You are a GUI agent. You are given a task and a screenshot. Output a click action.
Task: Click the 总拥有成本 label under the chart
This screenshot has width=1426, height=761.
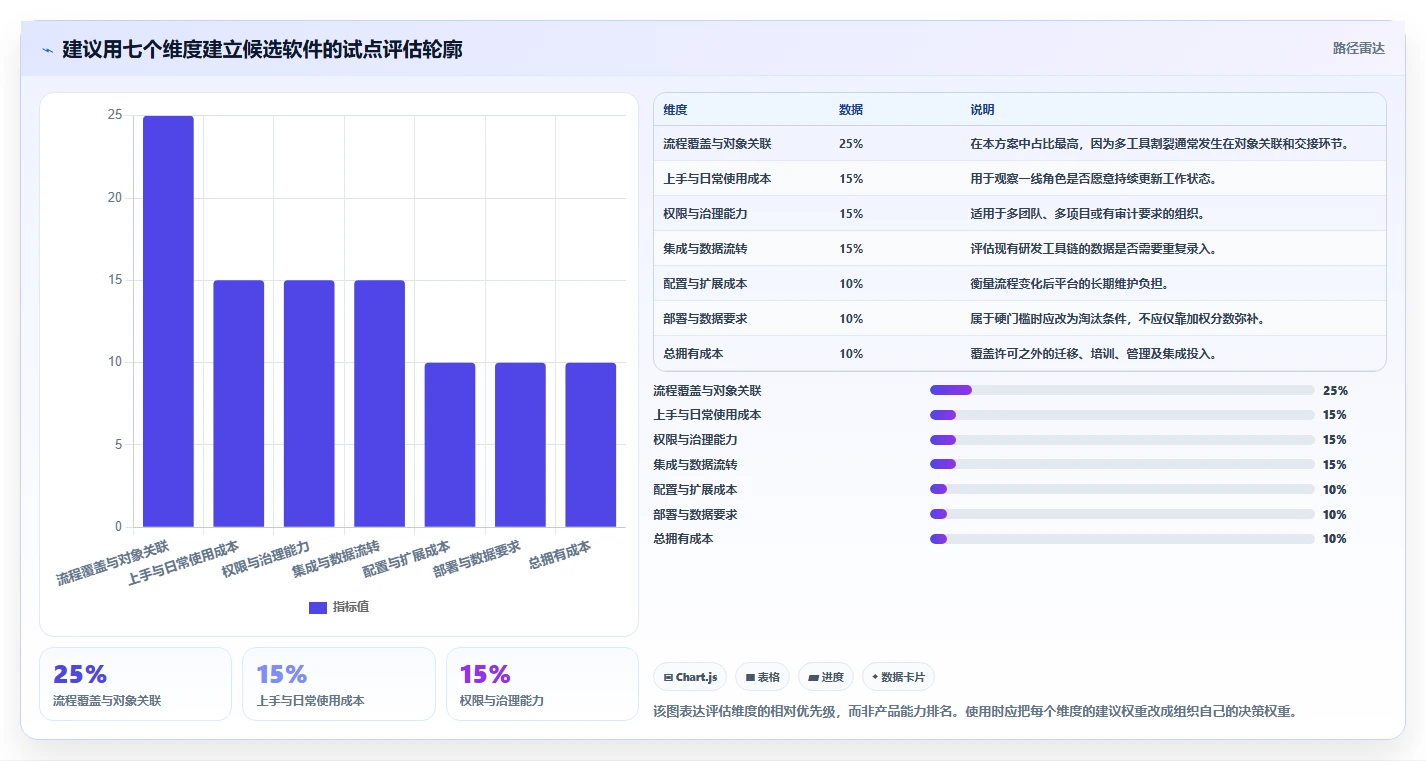coord(560,554)
